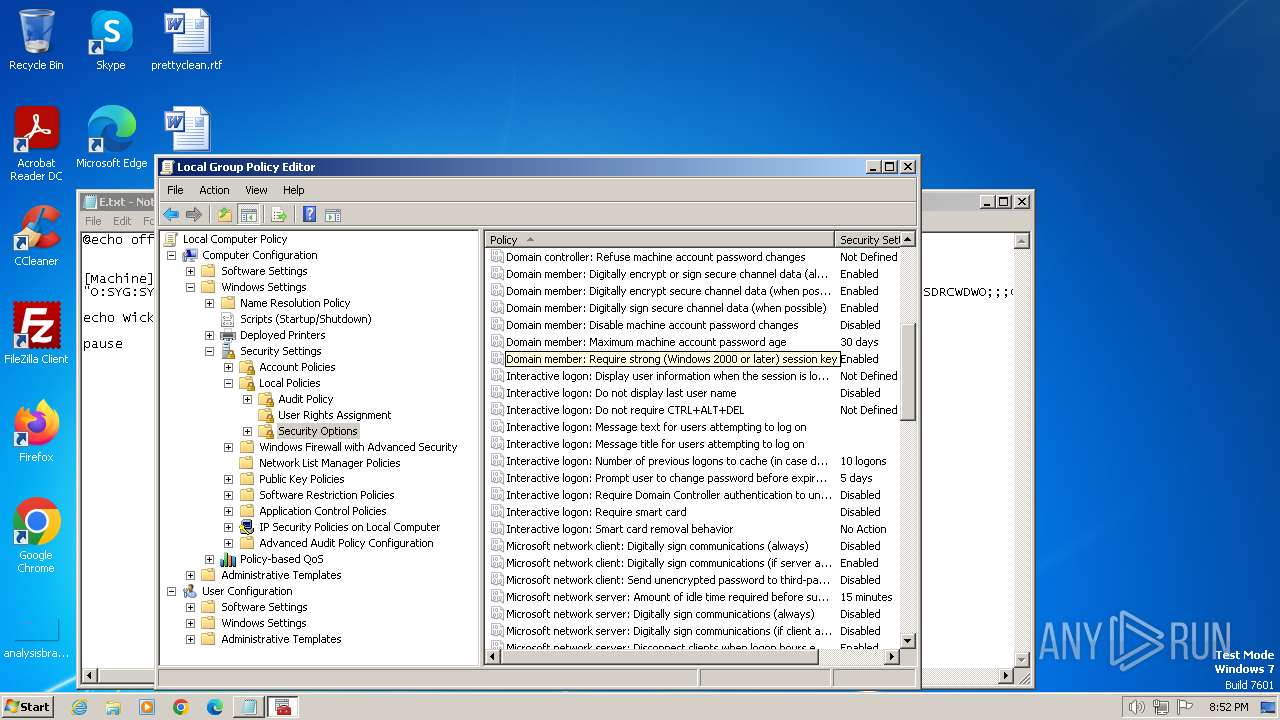Click the blue Help toolbar icon
The height and width of the screenshot is (720, 1280).
tap(310, 214)
